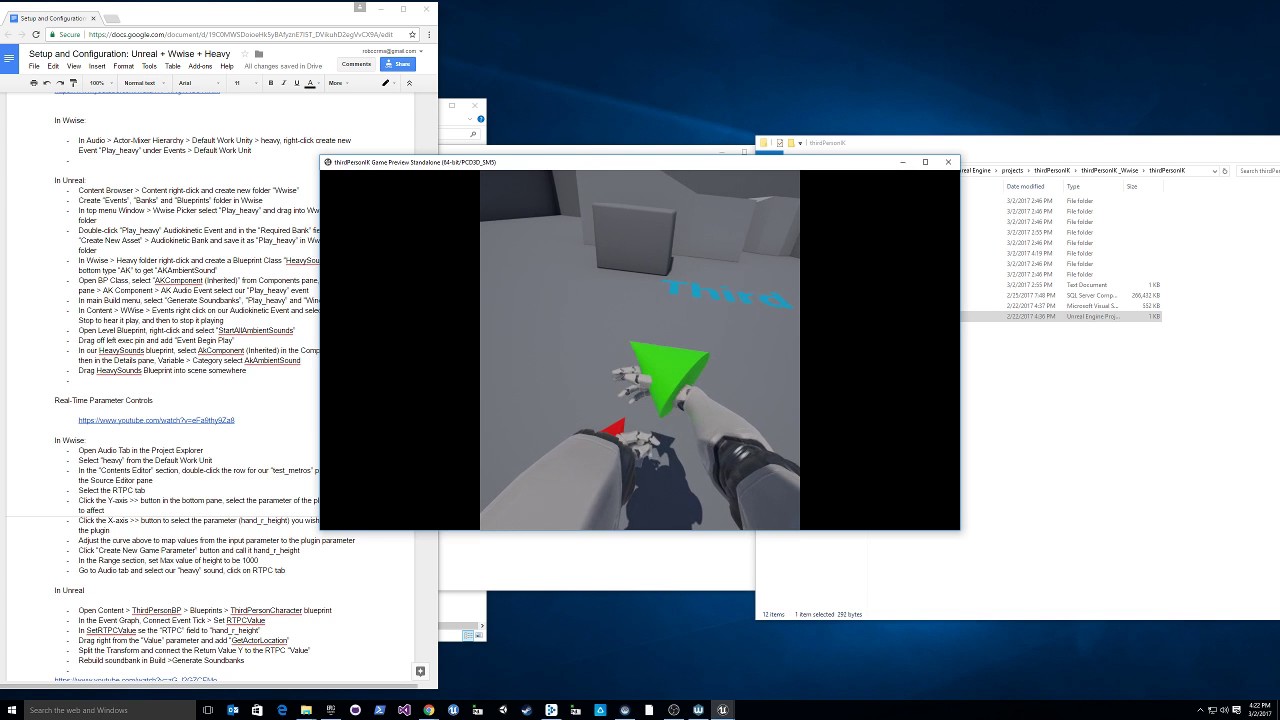Open the move-to-folder icon beside the title

point(259,54)
